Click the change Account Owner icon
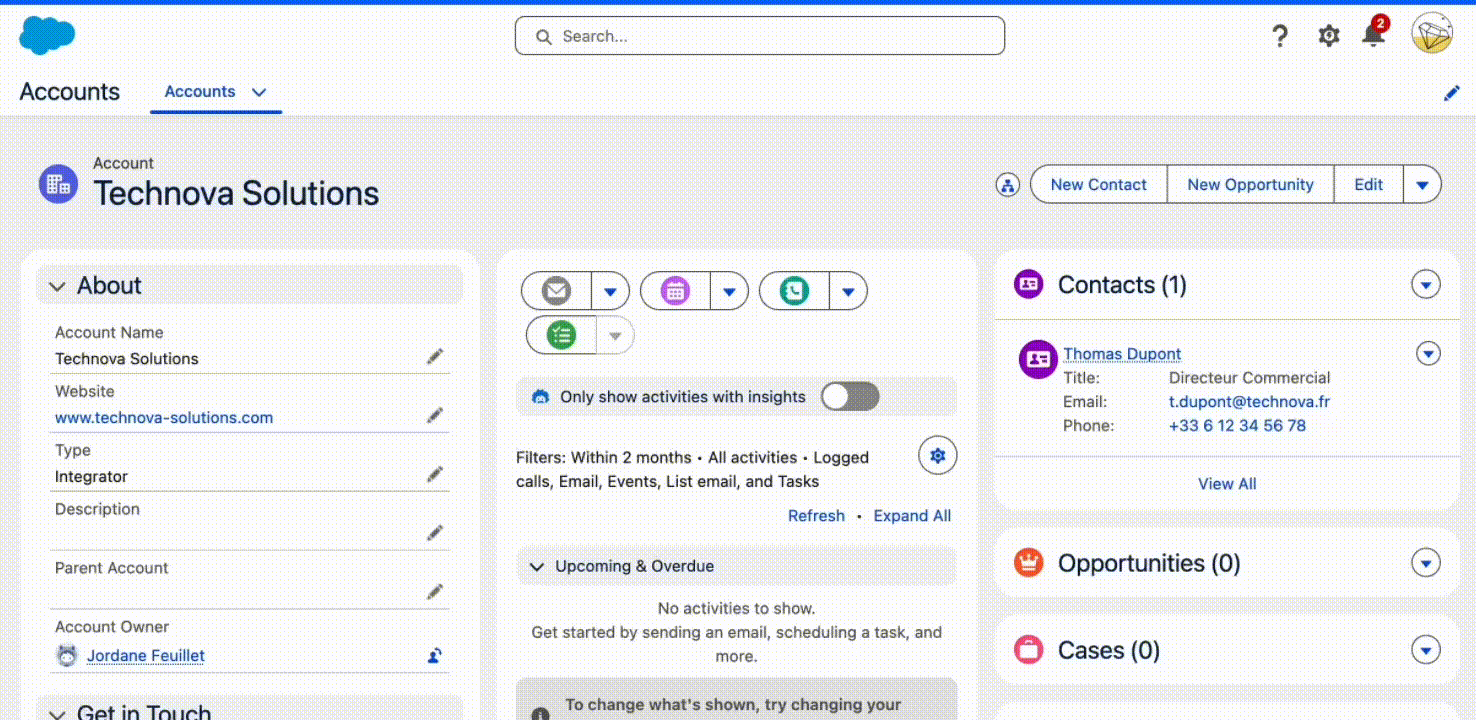1476x720 pixels. 435,656
